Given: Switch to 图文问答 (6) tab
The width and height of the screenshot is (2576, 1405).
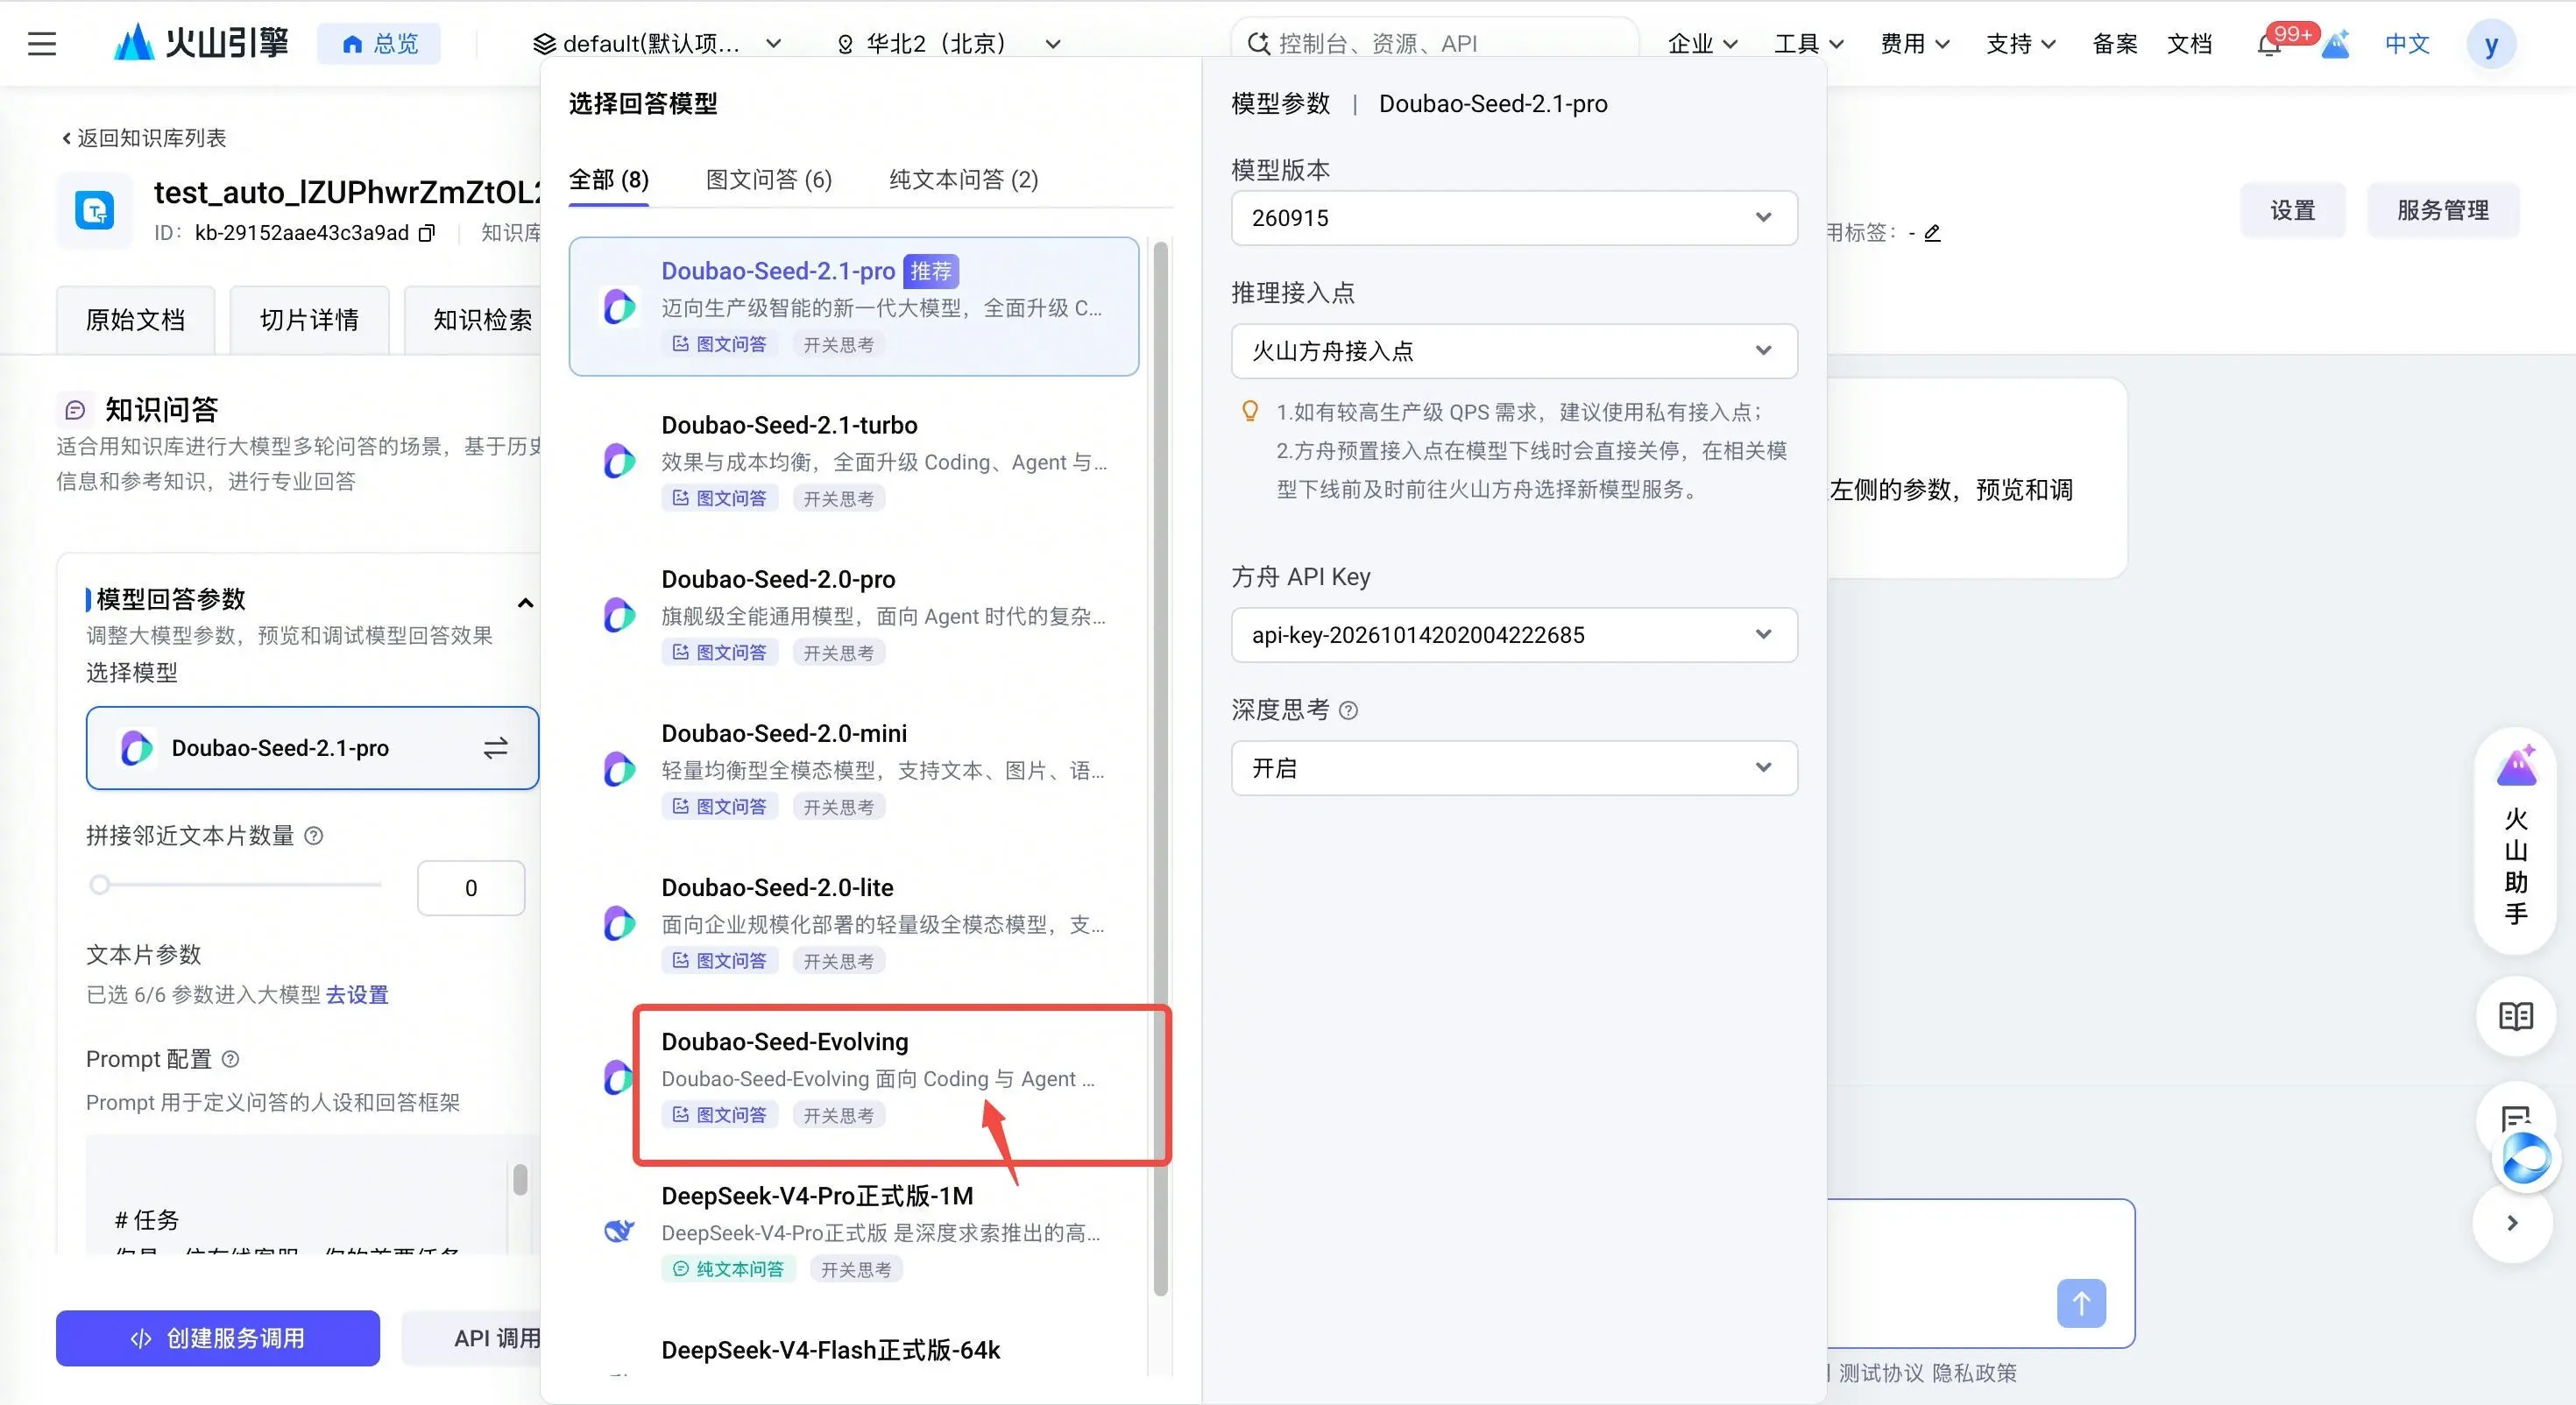Looking at the screenshot, I should tap(769, 180).
